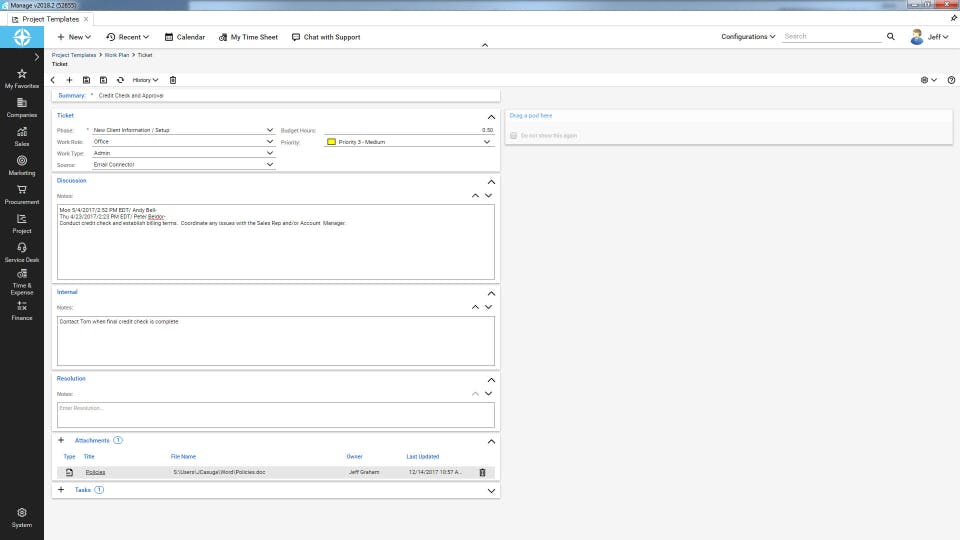
Task: Open the Sales module
Action: click(x=21, y=137)
